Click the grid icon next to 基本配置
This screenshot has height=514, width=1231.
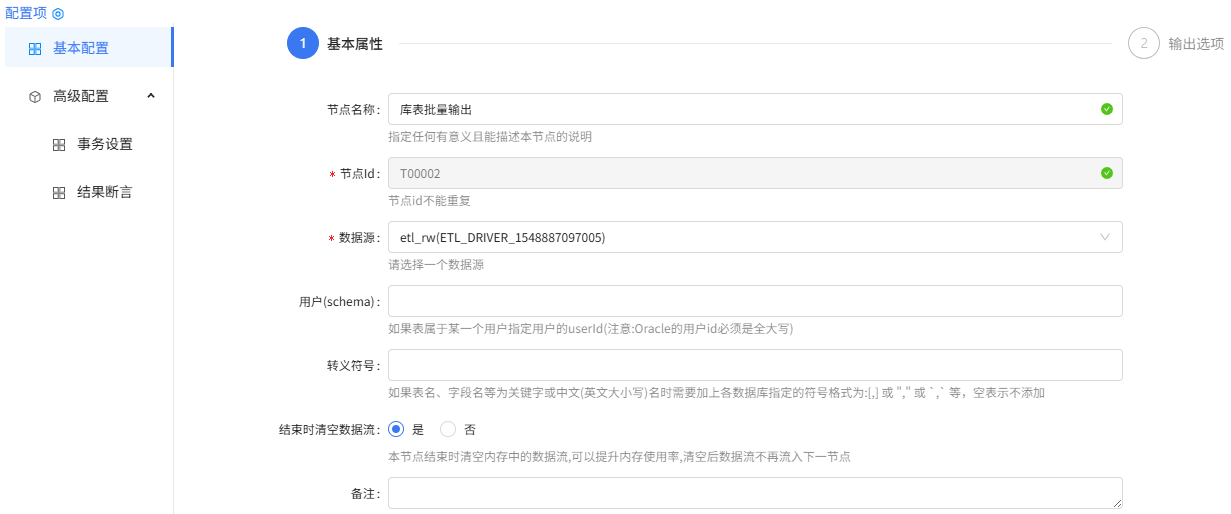click(35, 48)
